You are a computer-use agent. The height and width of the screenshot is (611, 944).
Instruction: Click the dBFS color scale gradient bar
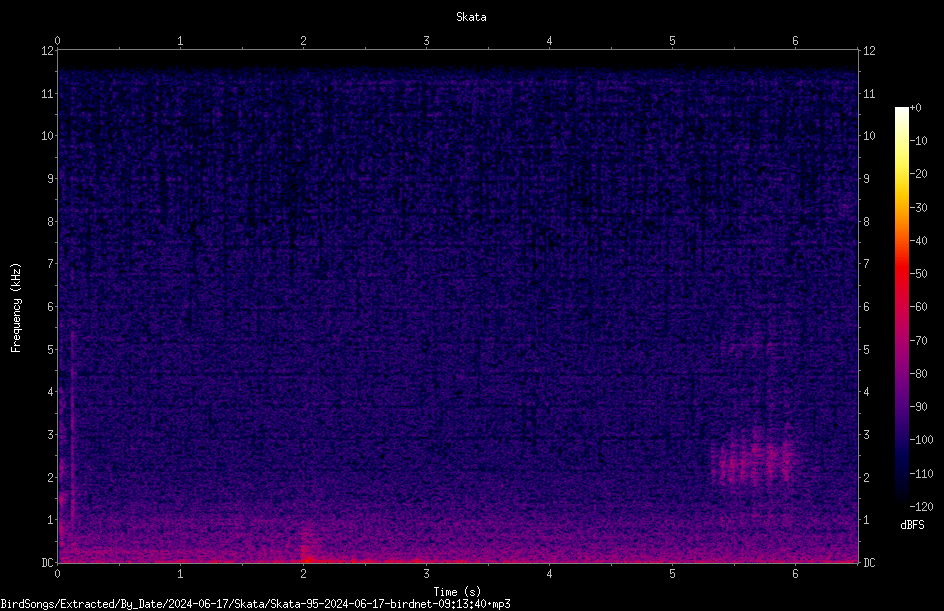(901, 306)
